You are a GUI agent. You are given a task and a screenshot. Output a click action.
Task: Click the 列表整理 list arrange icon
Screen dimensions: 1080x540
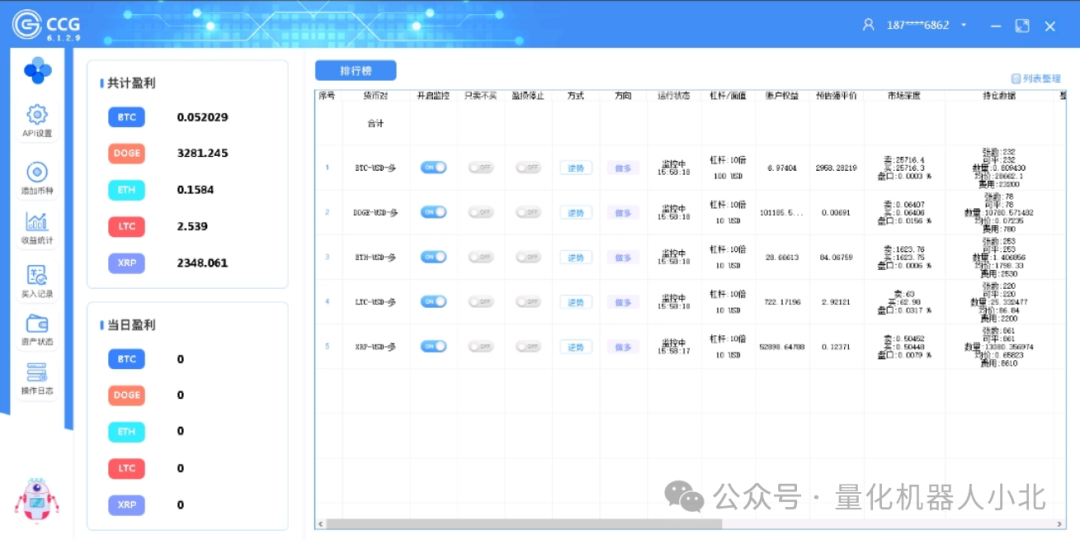pyautogui.click(x=1016, y=78)
